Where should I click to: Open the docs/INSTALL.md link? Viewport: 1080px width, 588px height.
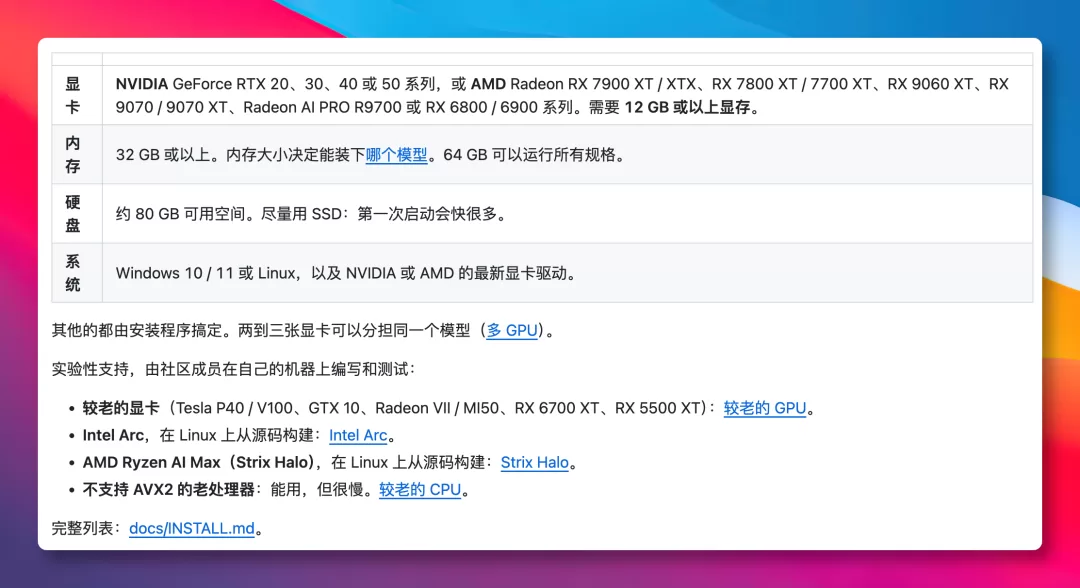point(191,529)
